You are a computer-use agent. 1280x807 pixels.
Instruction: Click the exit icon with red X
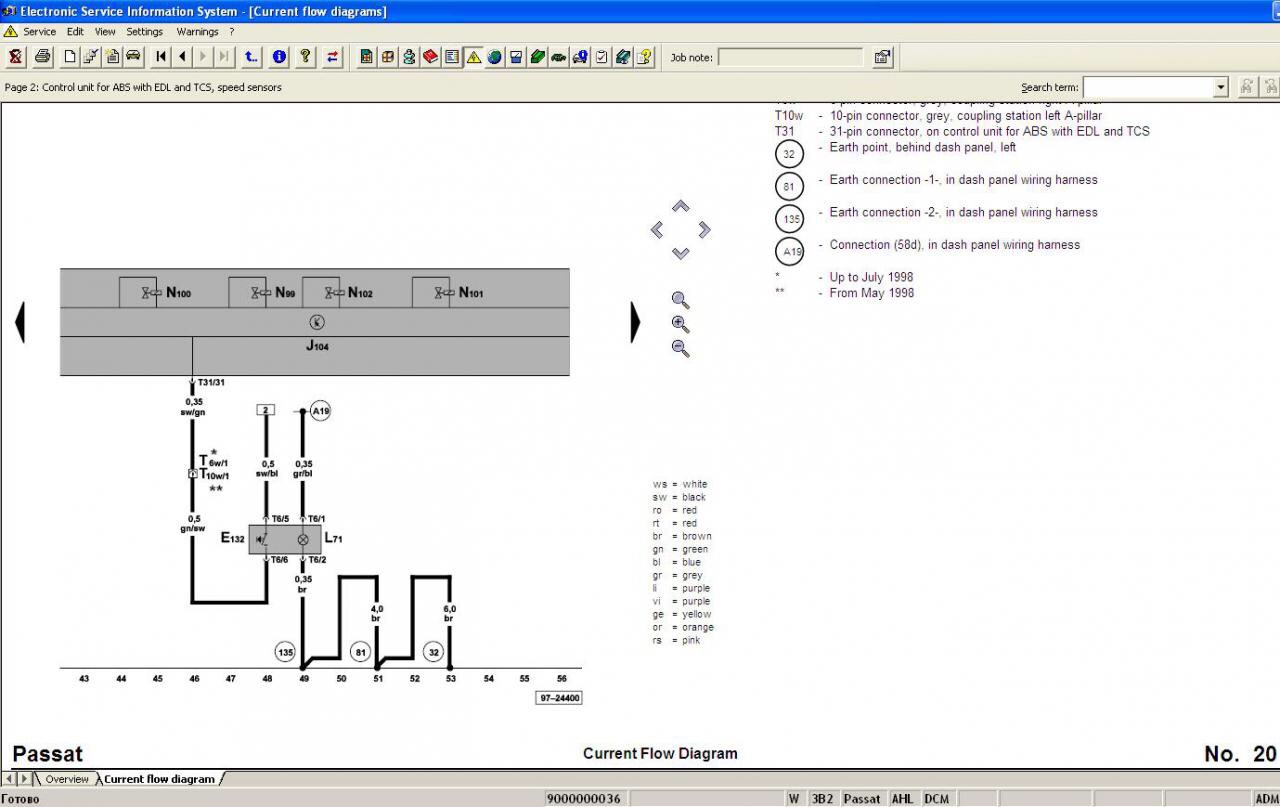(x=16, y=57)
